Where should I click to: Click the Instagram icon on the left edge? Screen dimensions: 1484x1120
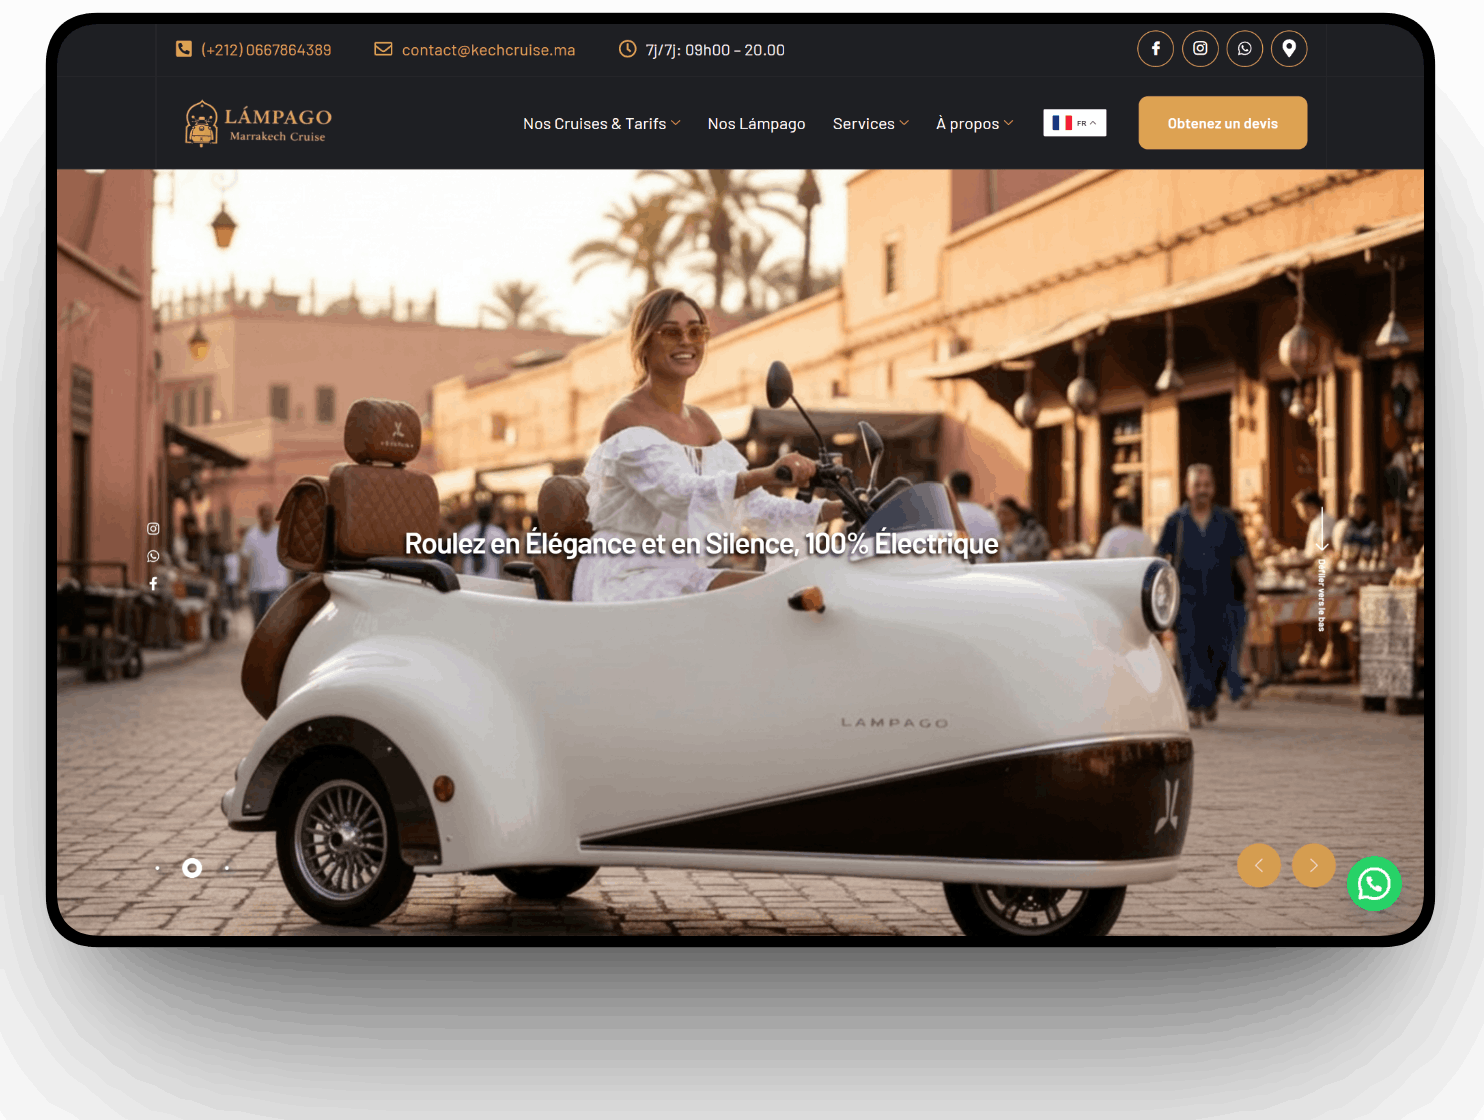tap(152, 528)
